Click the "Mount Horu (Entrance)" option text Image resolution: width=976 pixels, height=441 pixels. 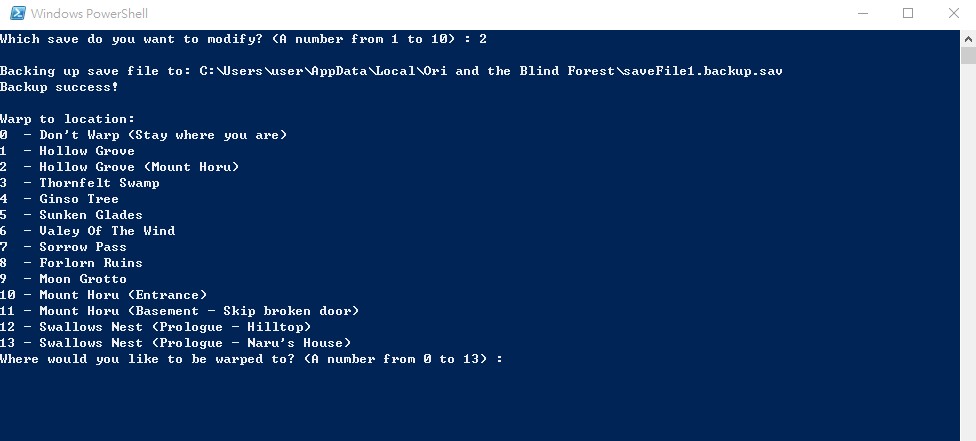coord(123,295)
